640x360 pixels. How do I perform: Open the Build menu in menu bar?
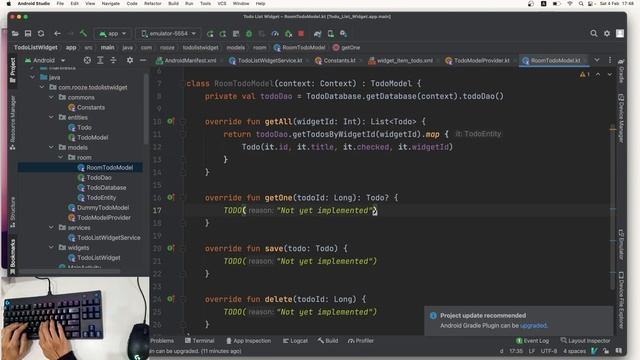point(173,4)
